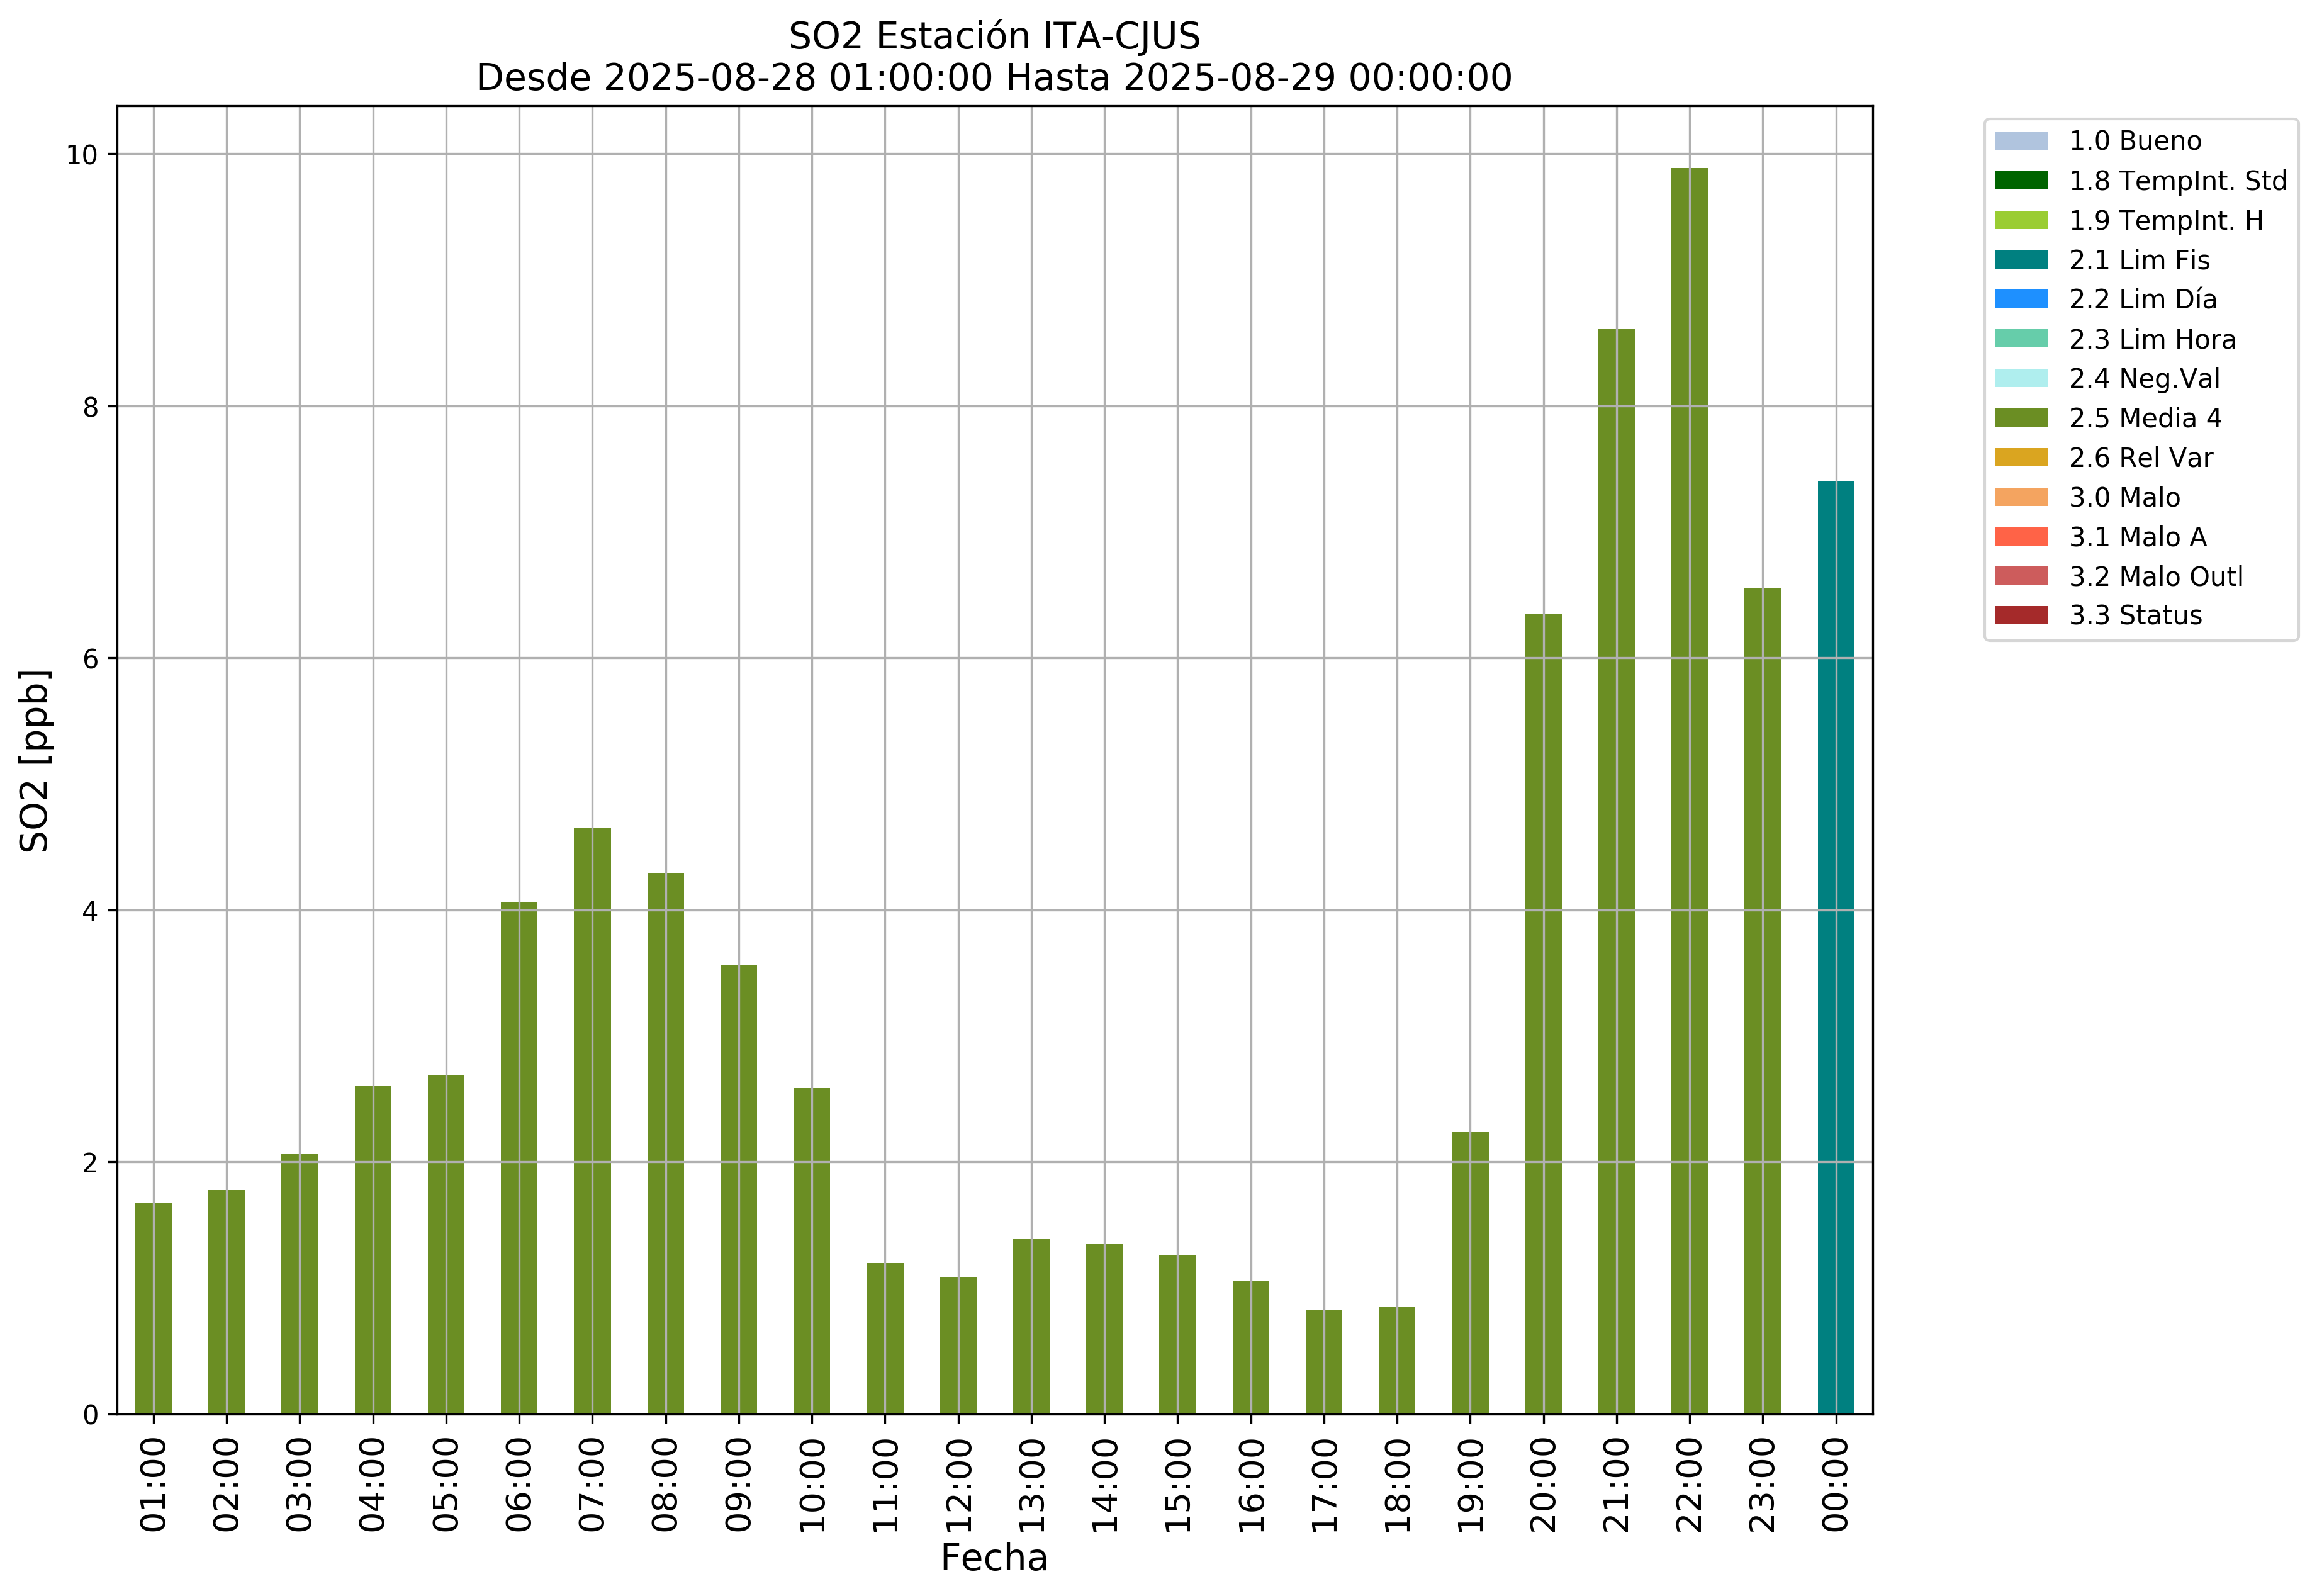This screenshot has width=2317, height=1596.
Task: Click the Fecha x-axis title
Action: [x=993, y=1558]
